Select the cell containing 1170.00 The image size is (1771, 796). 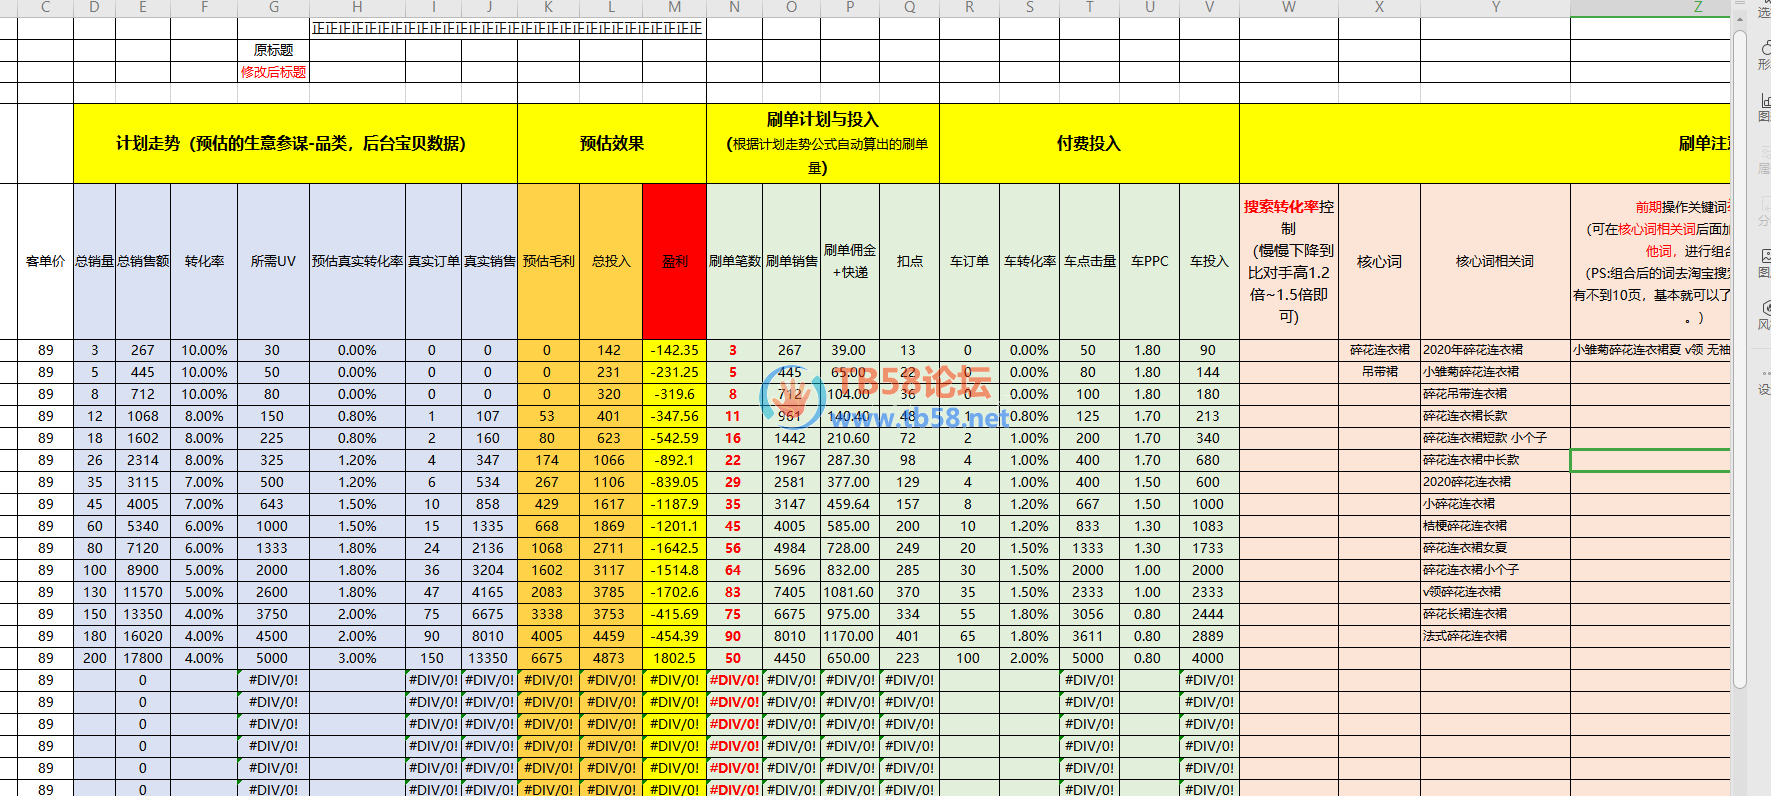[x=850, y=636]
